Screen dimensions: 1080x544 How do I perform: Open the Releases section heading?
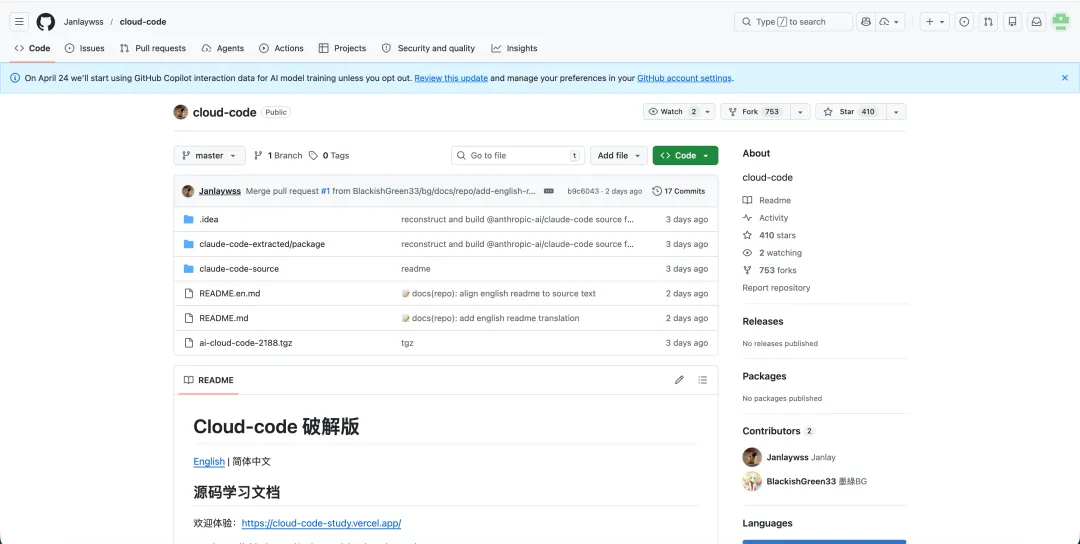(762, 322)
